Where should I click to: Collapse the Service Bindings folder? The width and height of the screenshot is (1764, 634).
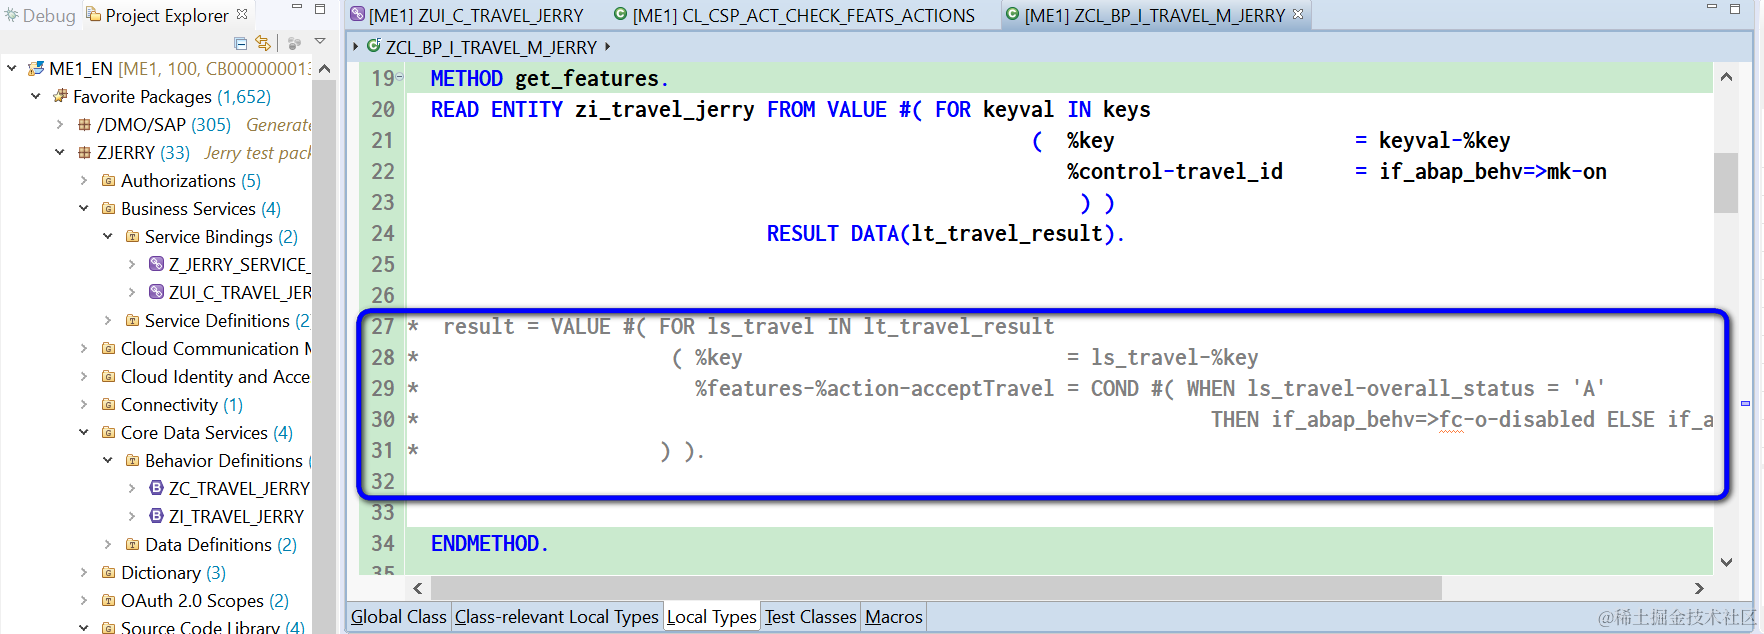pos(108,237)
